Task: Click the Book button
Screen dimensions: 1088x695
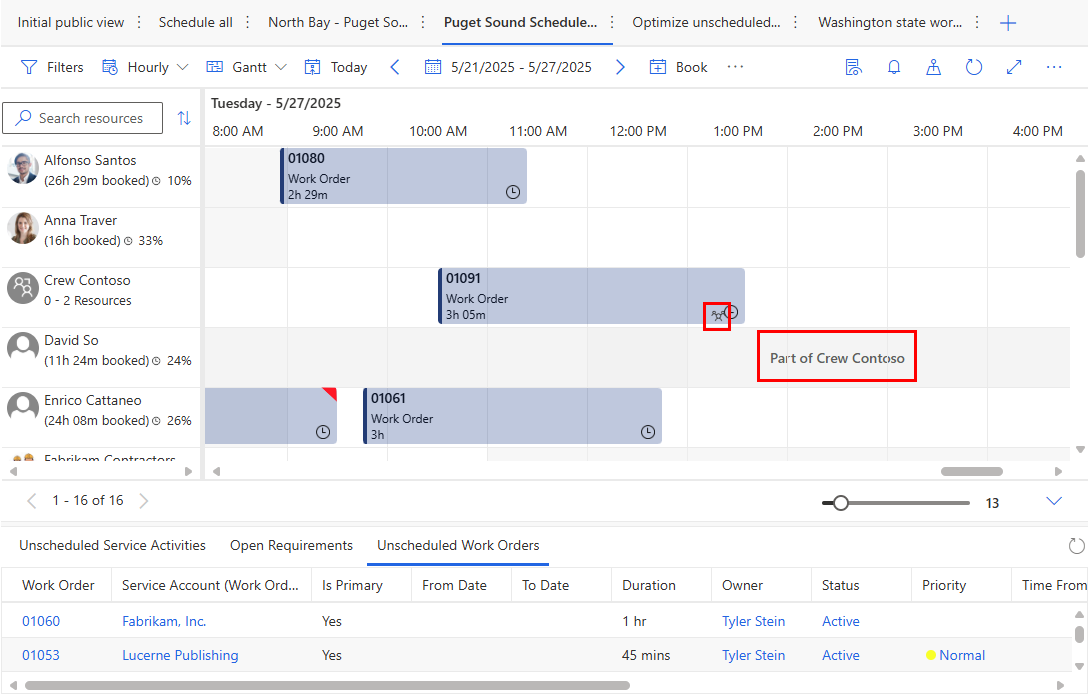Action: 678,67
